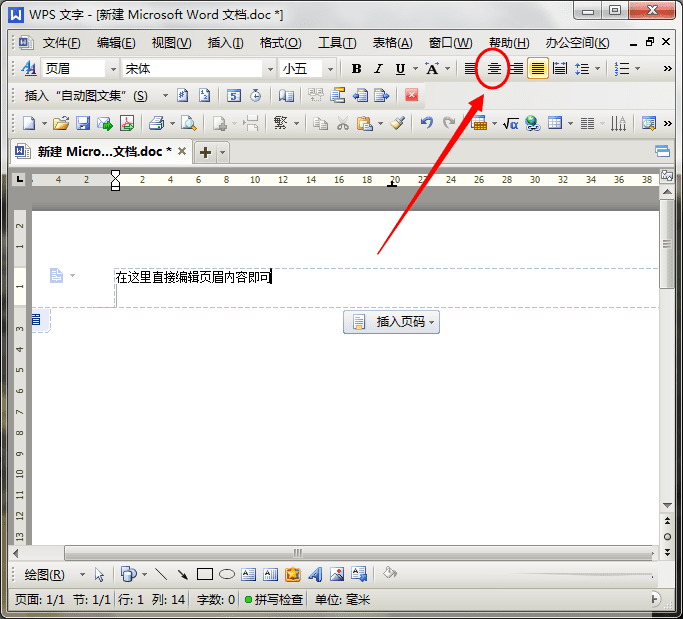
Task: Open the new tab dropdown arrow
Action: pyautogui.click(x=223, y=152)
